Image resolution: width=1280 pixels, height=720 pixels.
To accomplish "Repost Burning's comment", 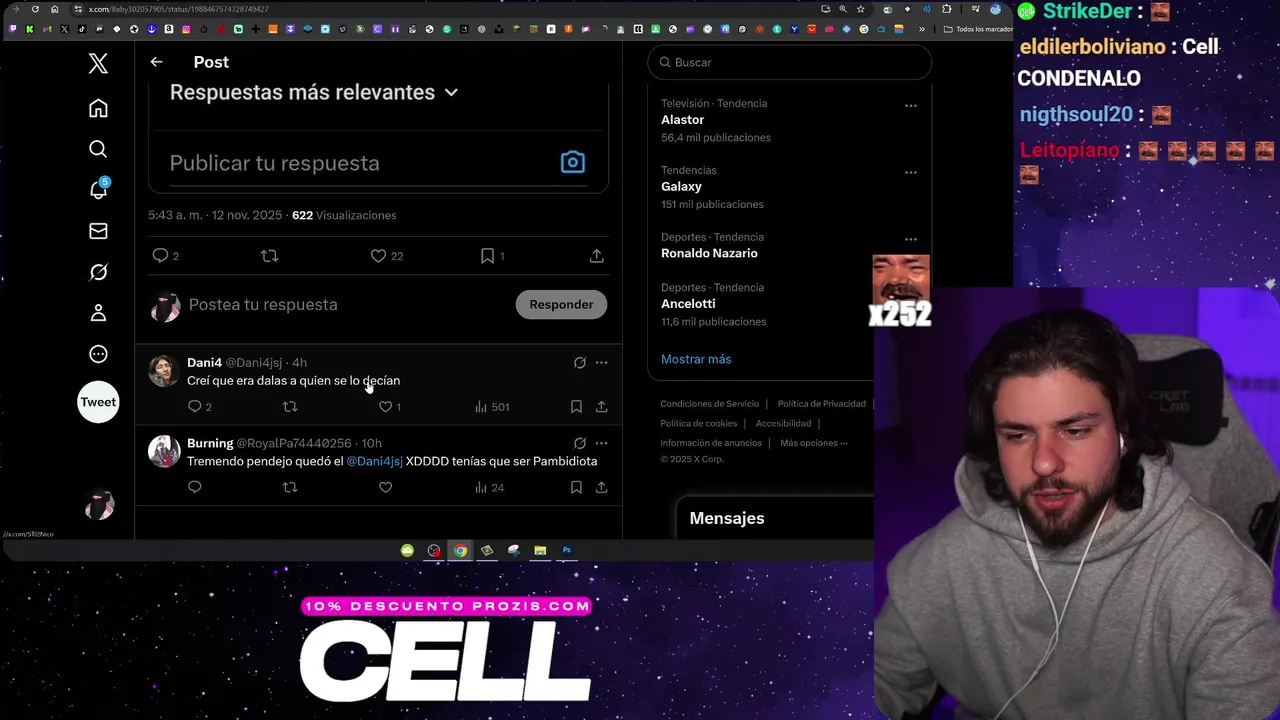I will (x=290, y=487).
